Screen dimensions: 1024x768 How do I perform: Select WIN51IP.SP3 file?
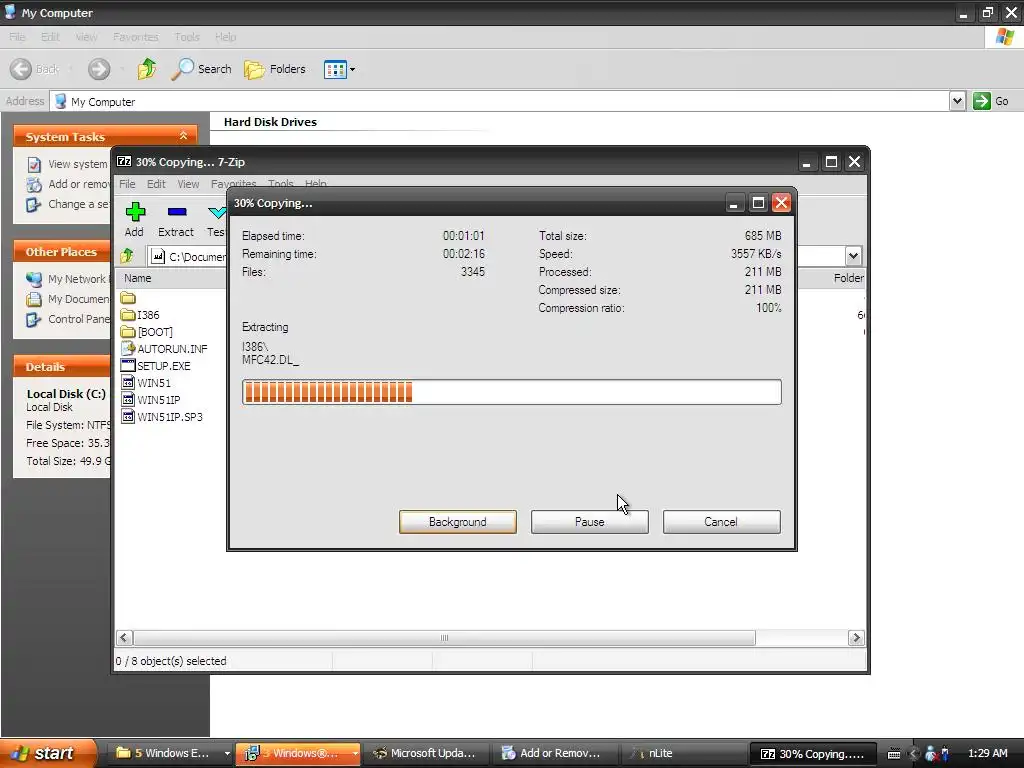[x=162, y=417]
